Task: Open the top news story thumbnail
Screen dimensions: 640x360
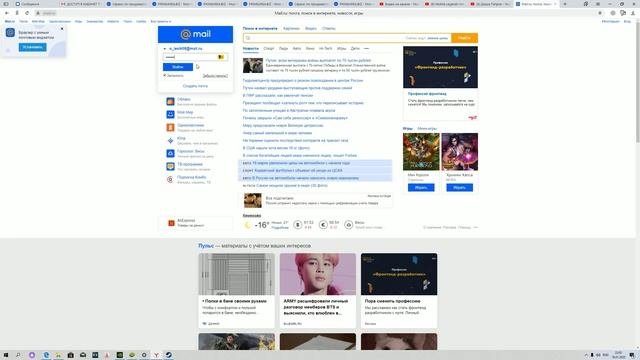Action: pos(253,65)
